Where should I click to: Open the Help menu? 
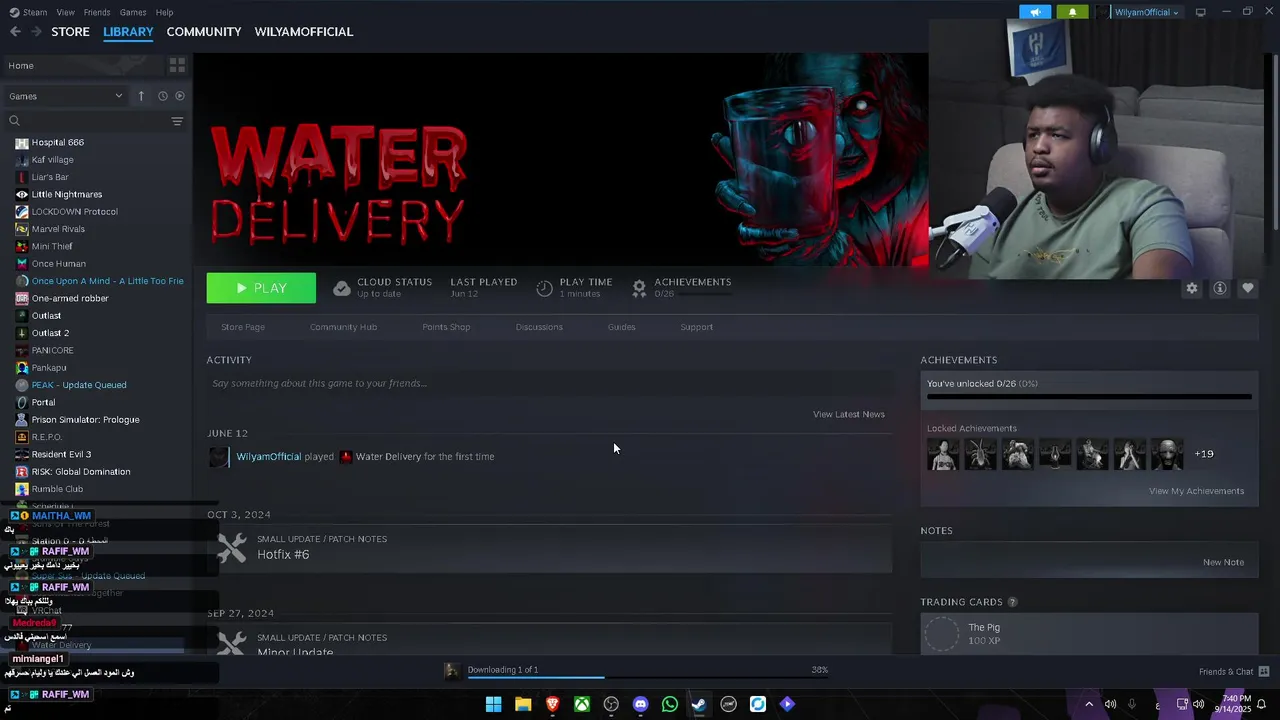[x=165, y=12]
